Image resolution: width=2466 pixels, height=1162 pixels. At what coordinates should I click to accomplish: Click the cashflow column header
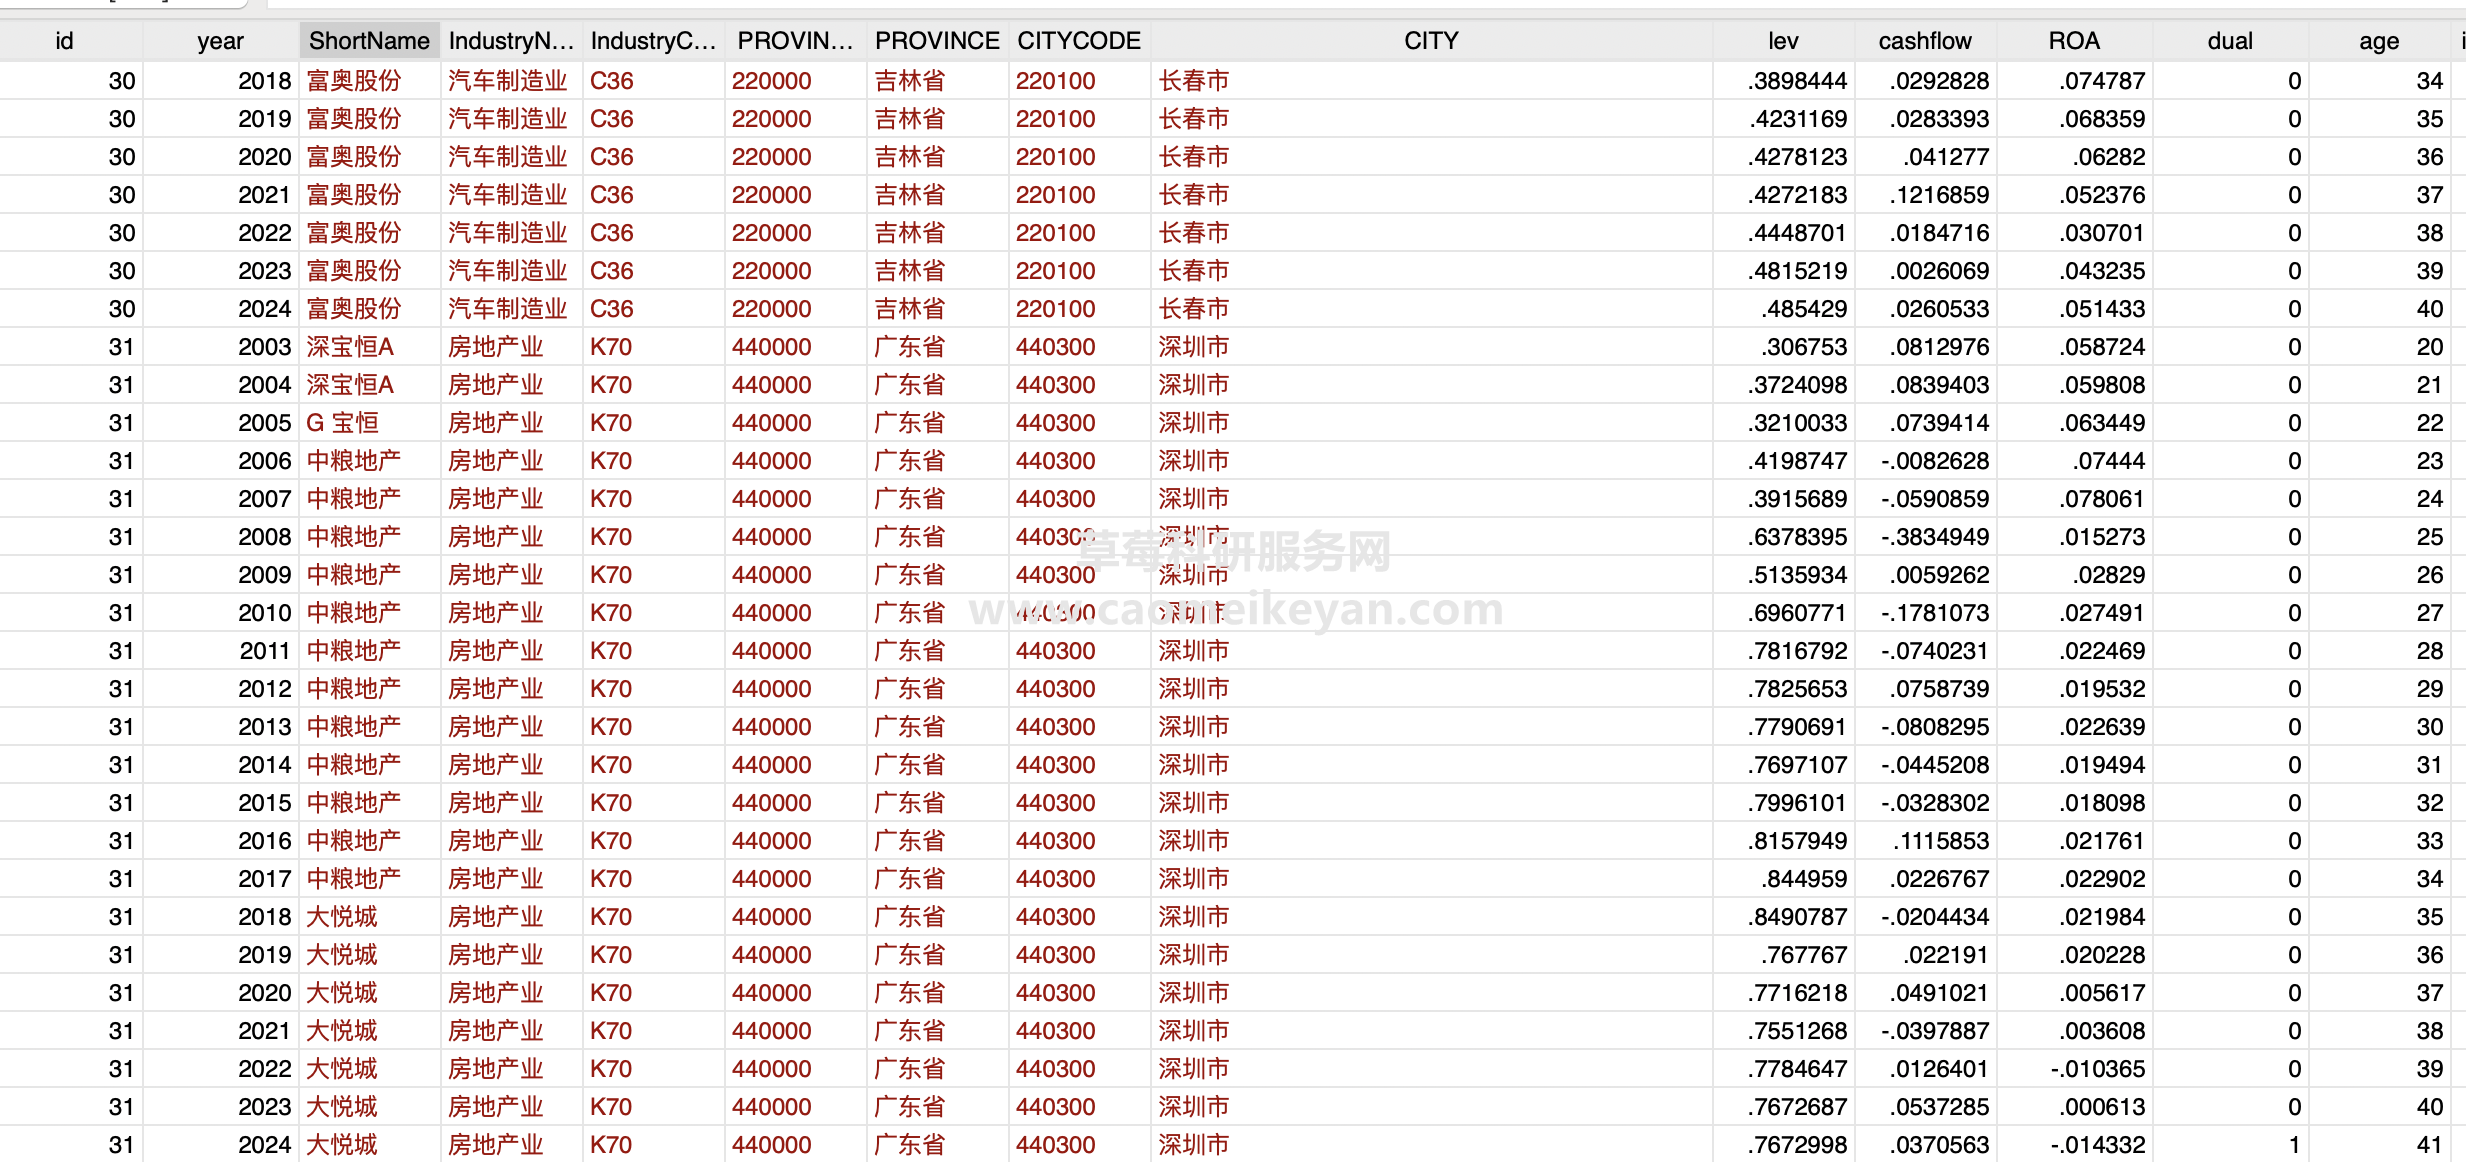tap(1924, 41)
